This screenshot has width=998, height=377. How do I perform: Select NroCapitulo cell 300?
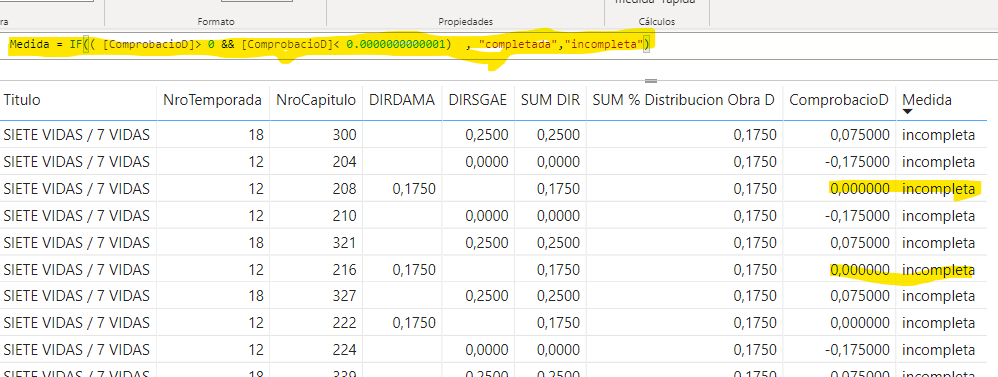pos(344,135)
